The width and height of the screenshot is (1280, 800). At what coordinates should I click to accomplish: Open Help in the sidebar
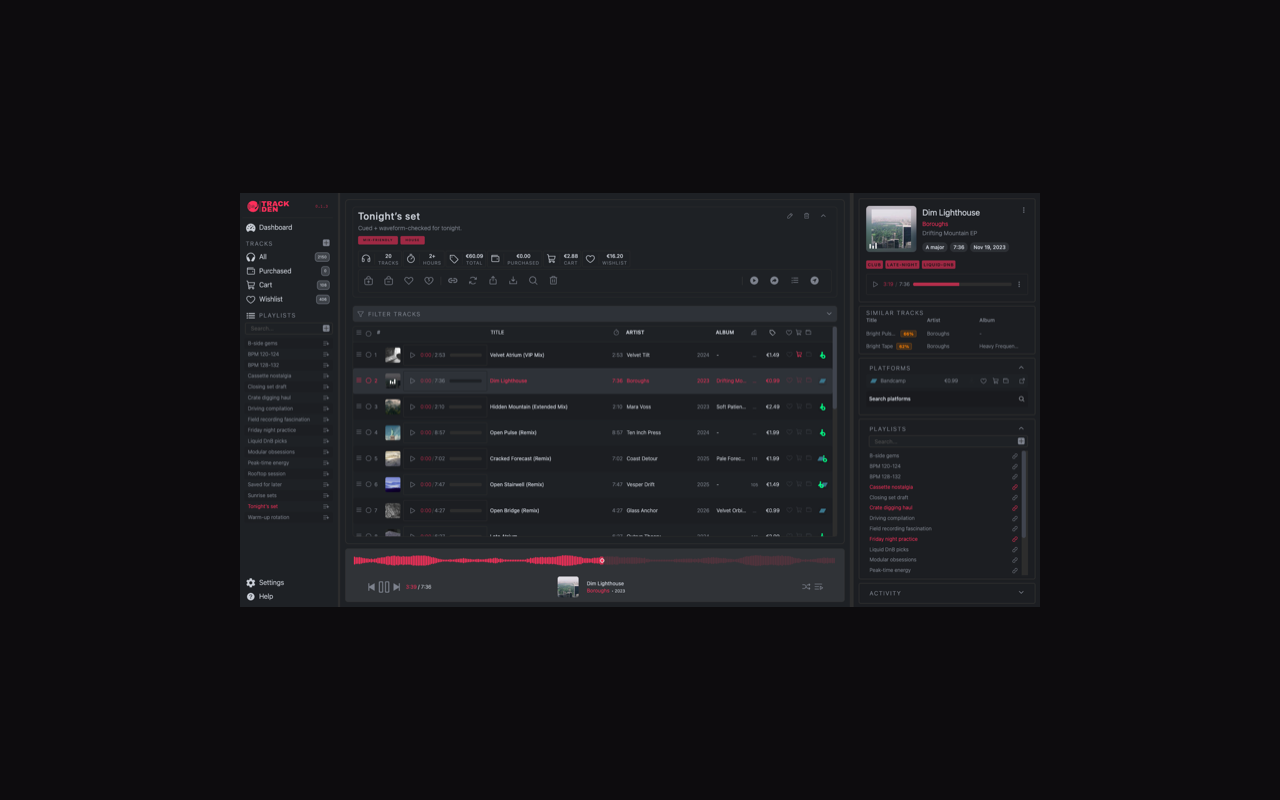[x=260, y=597]
